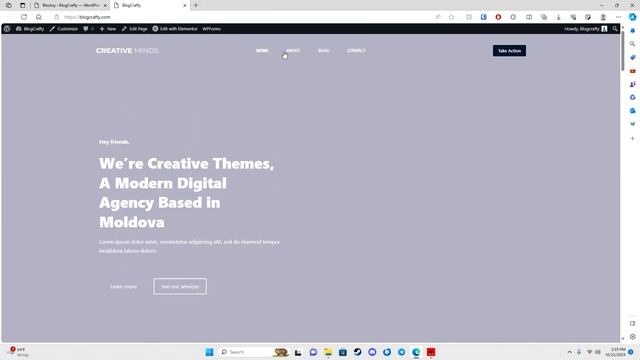Click the browser refresh button

coord(24,17)
